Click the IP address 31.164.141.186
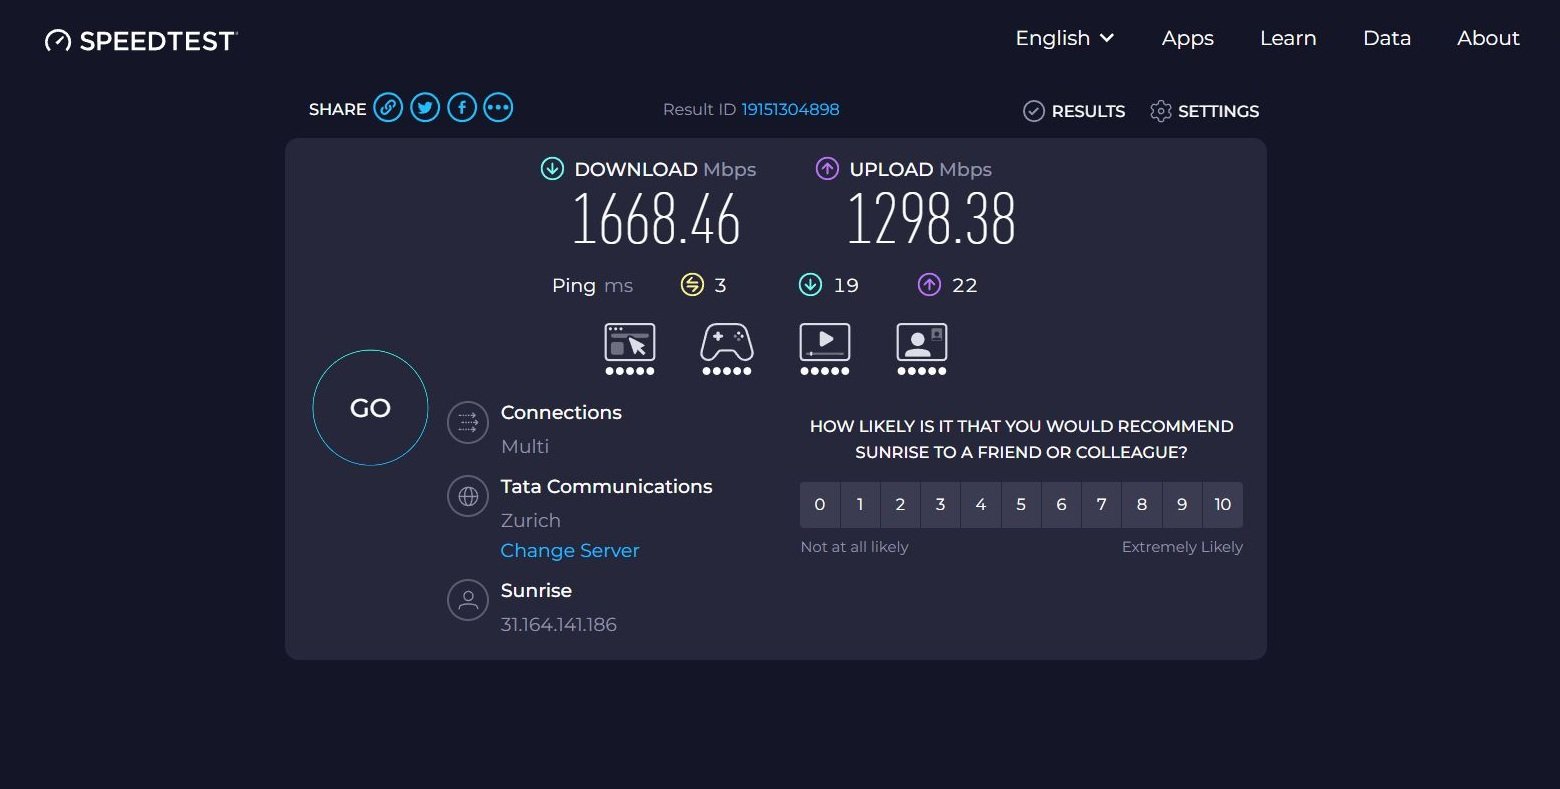 coord(559,625)
